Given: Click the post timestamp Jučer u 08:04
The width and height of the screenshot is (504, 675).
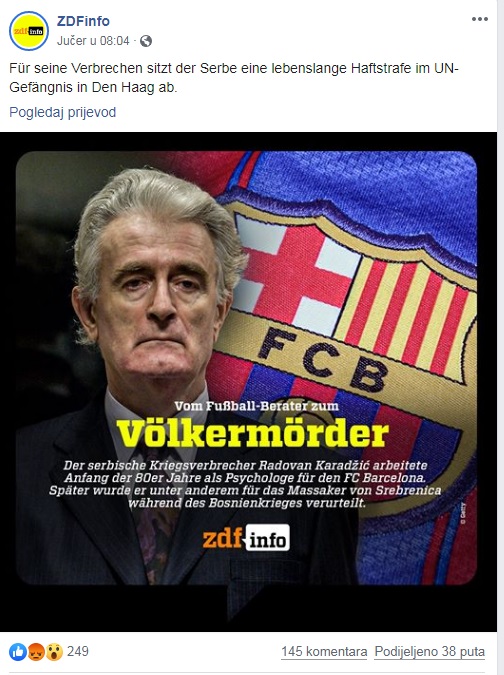Looking at the screenshot, I should [x=93, y=41].
